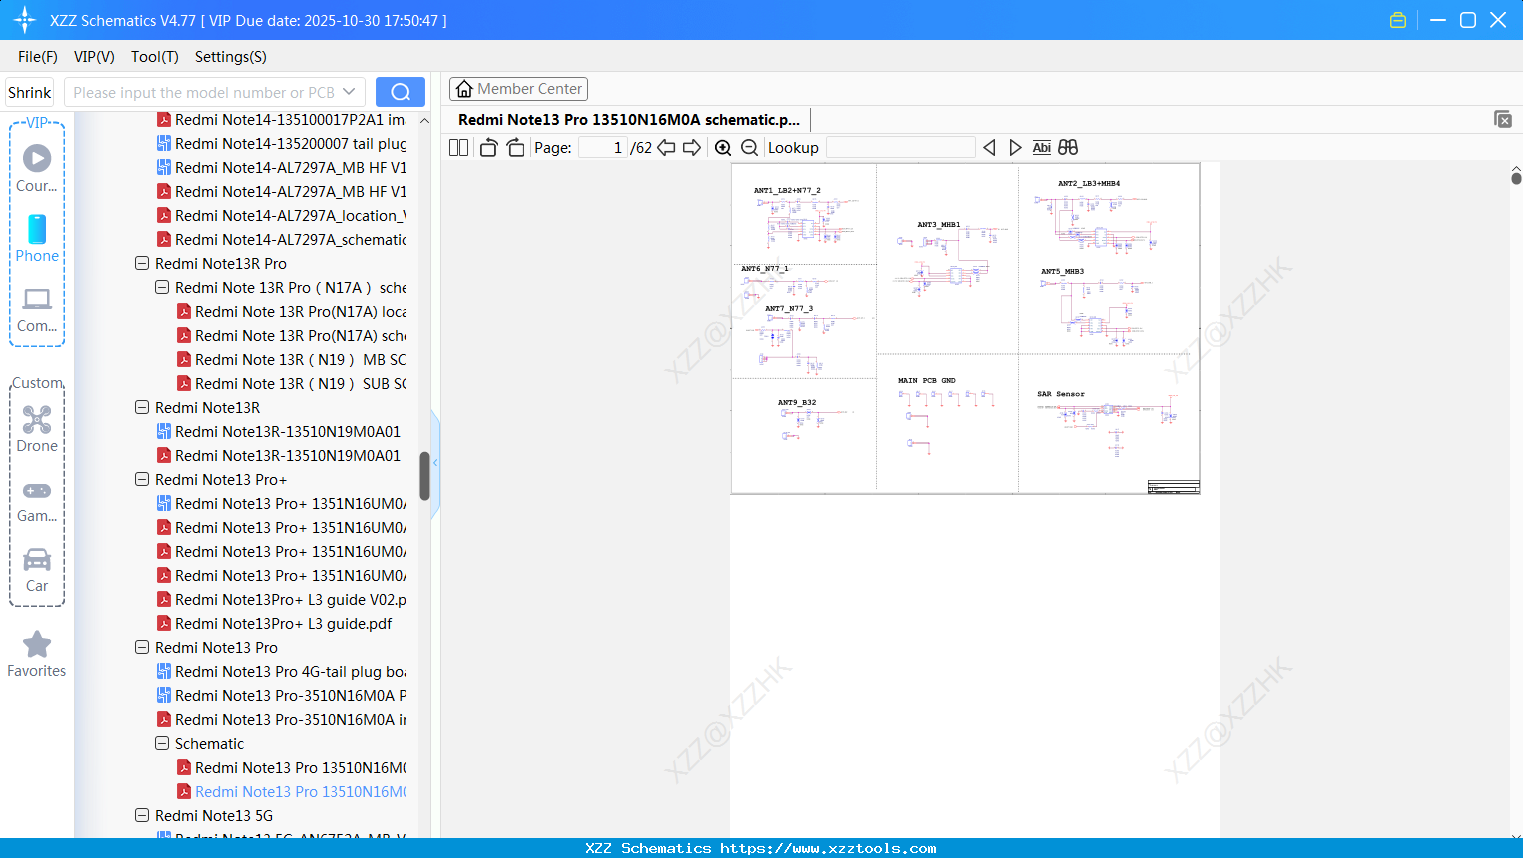
Task: Select the Redmi Note13 Pro 13510N16M0A schematic tab
Action: 629,120
